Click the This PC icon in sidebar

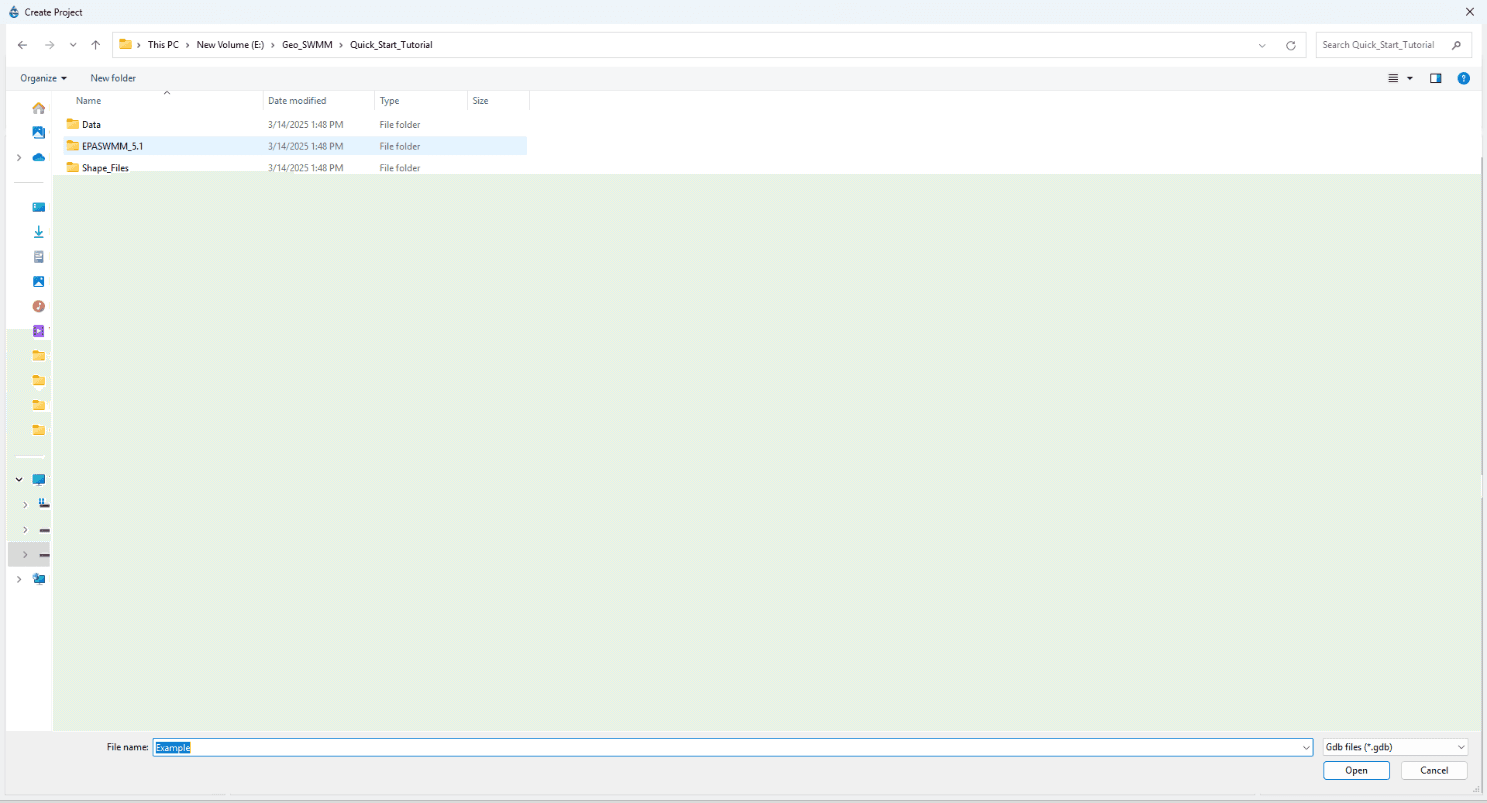point(38,479)
